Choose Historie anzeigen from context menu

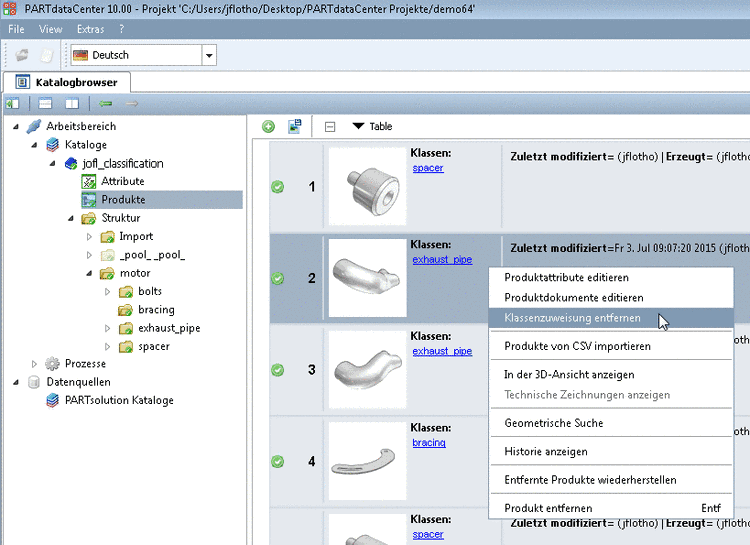611,452
